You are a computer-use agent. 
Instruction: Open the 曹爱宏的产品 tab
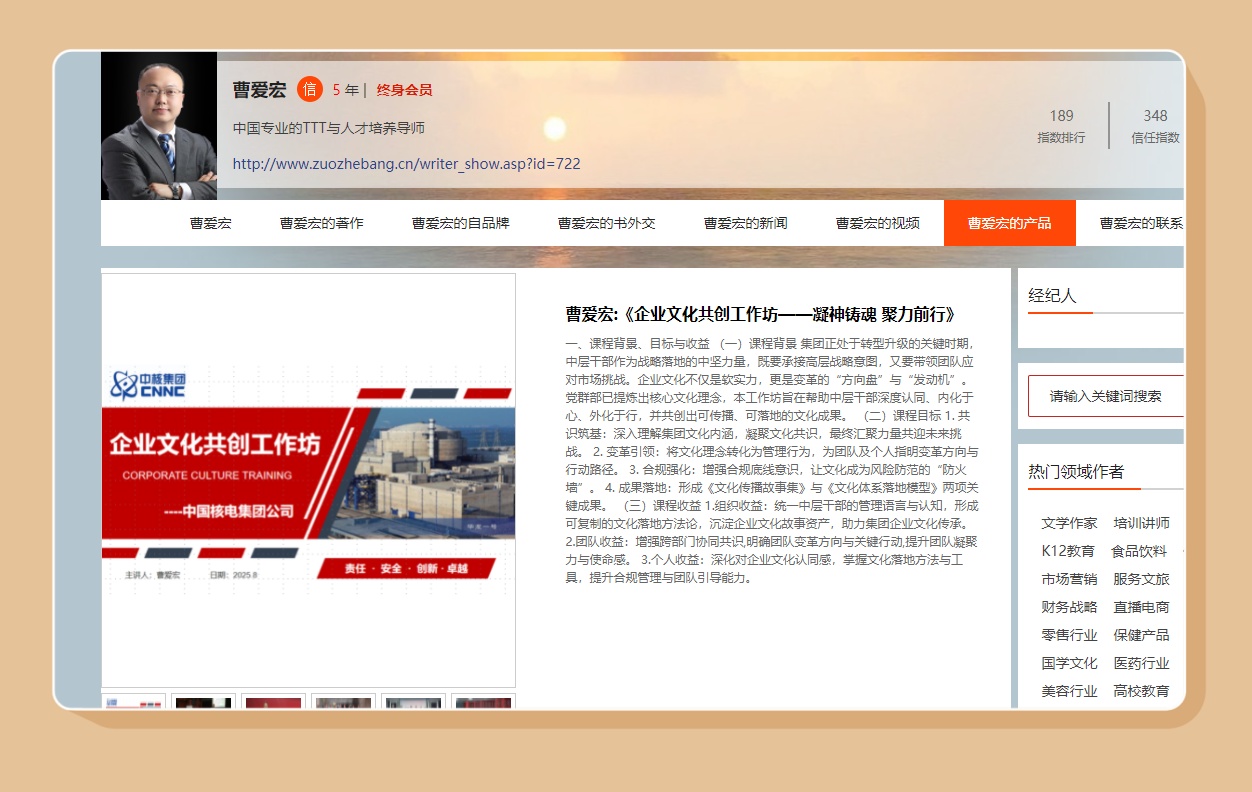(x=1009, y=223)
